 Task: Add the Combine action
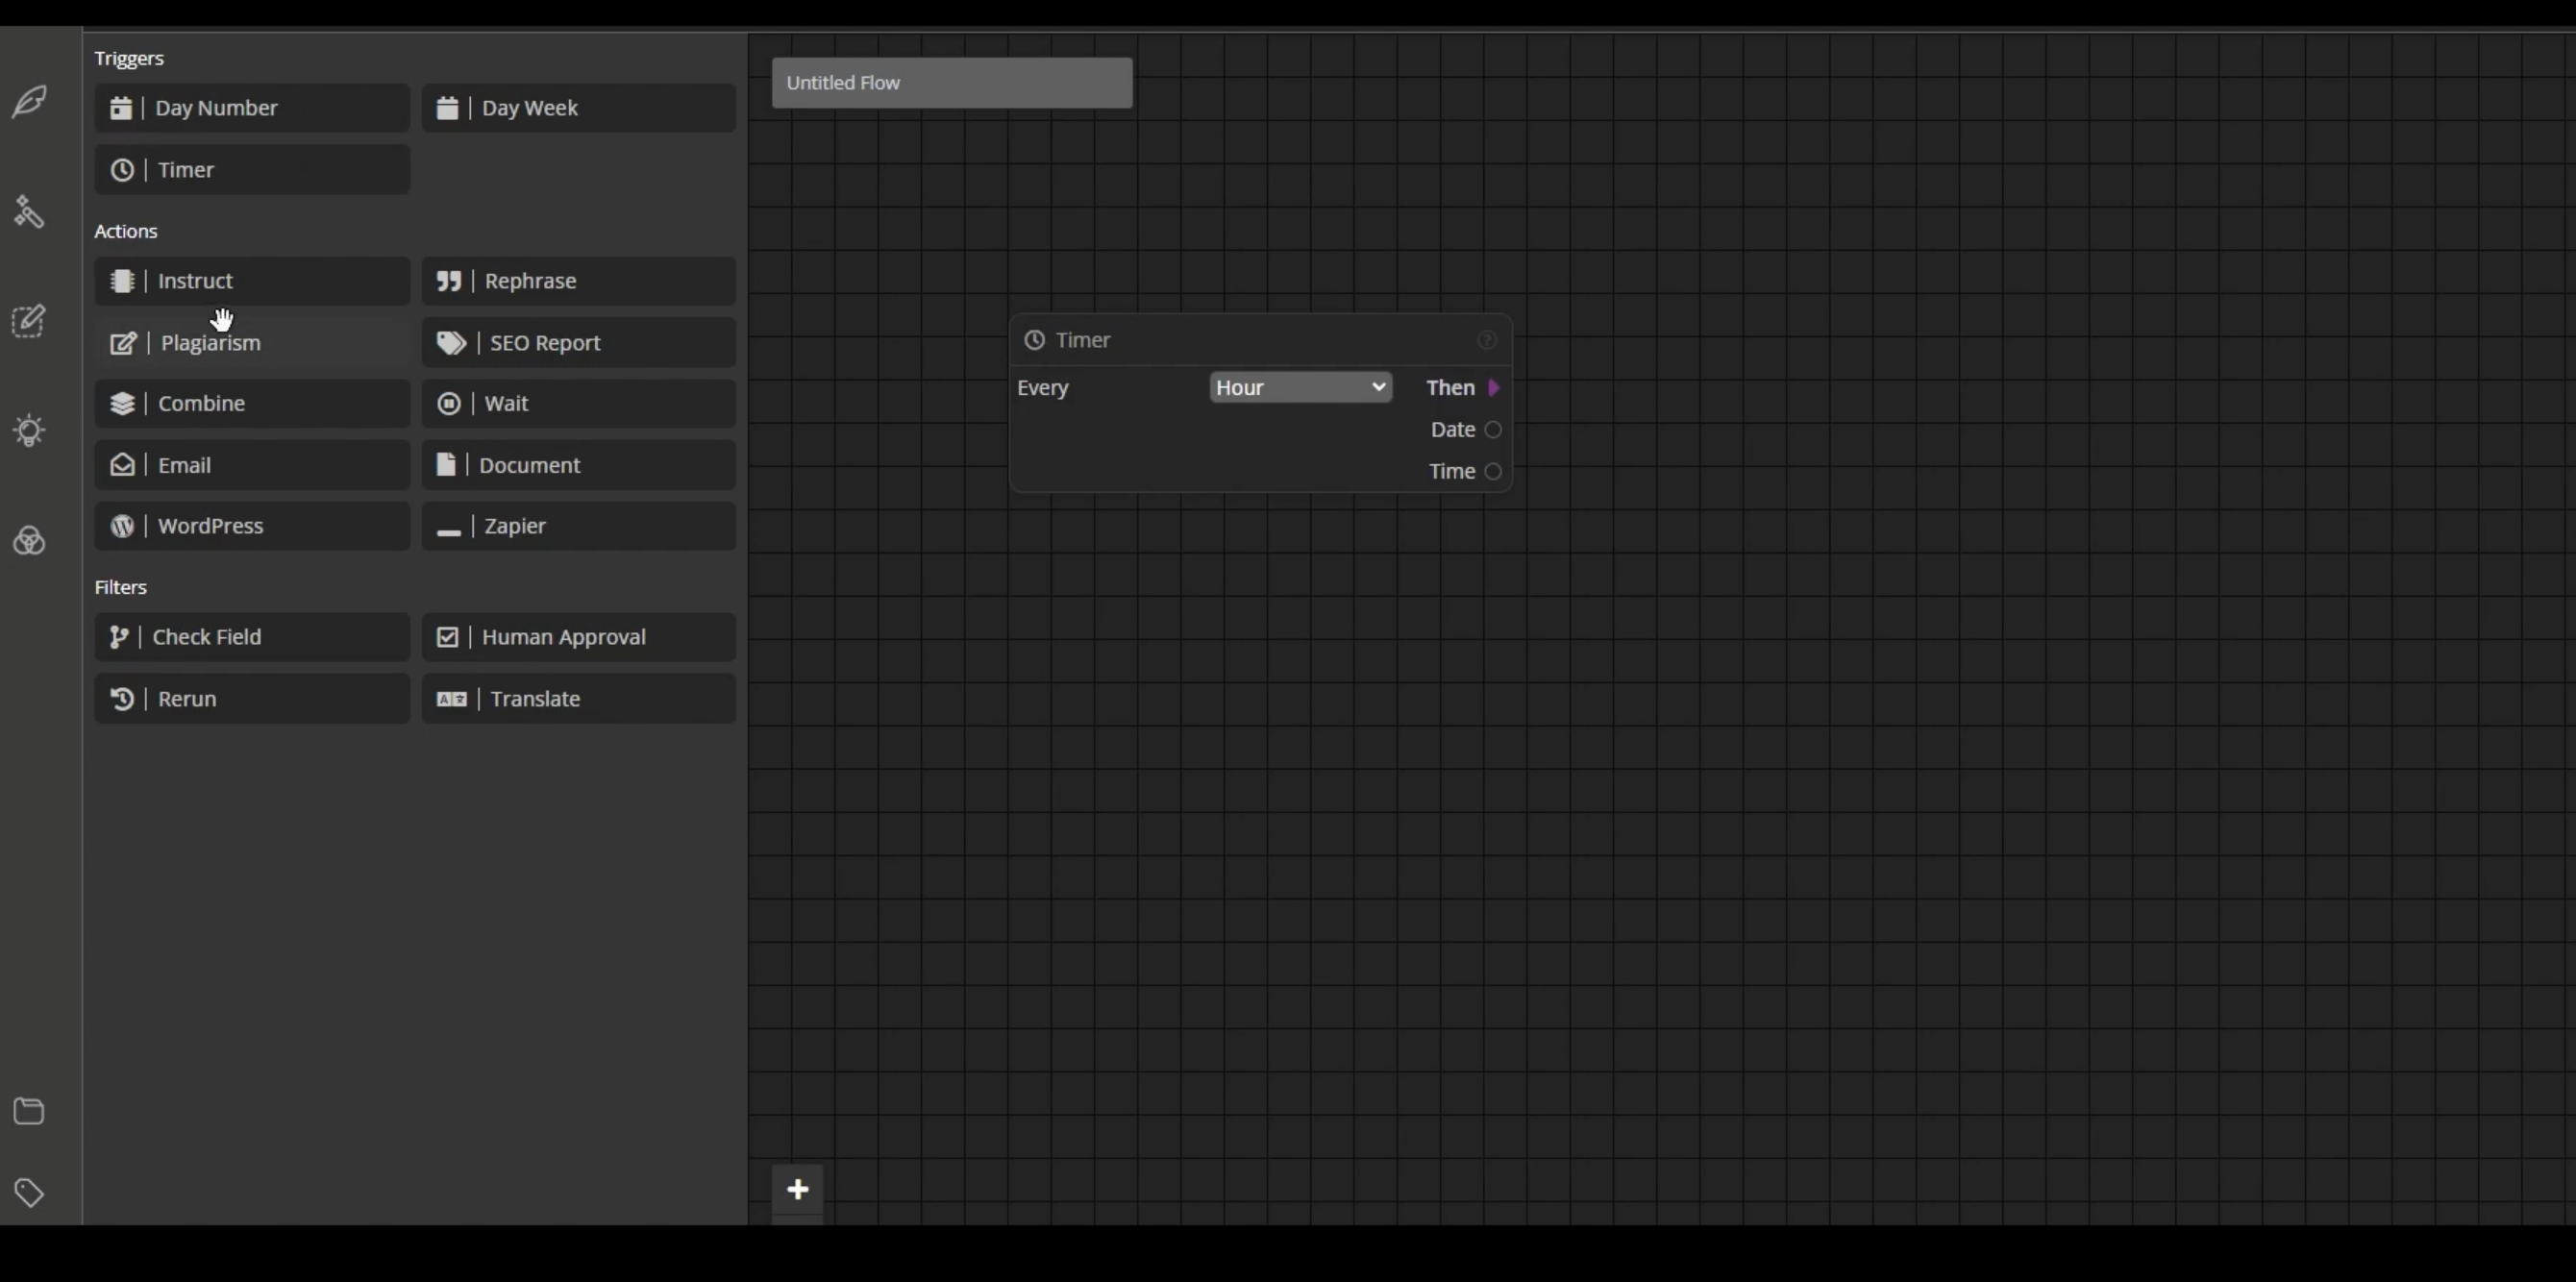point(252,404)
